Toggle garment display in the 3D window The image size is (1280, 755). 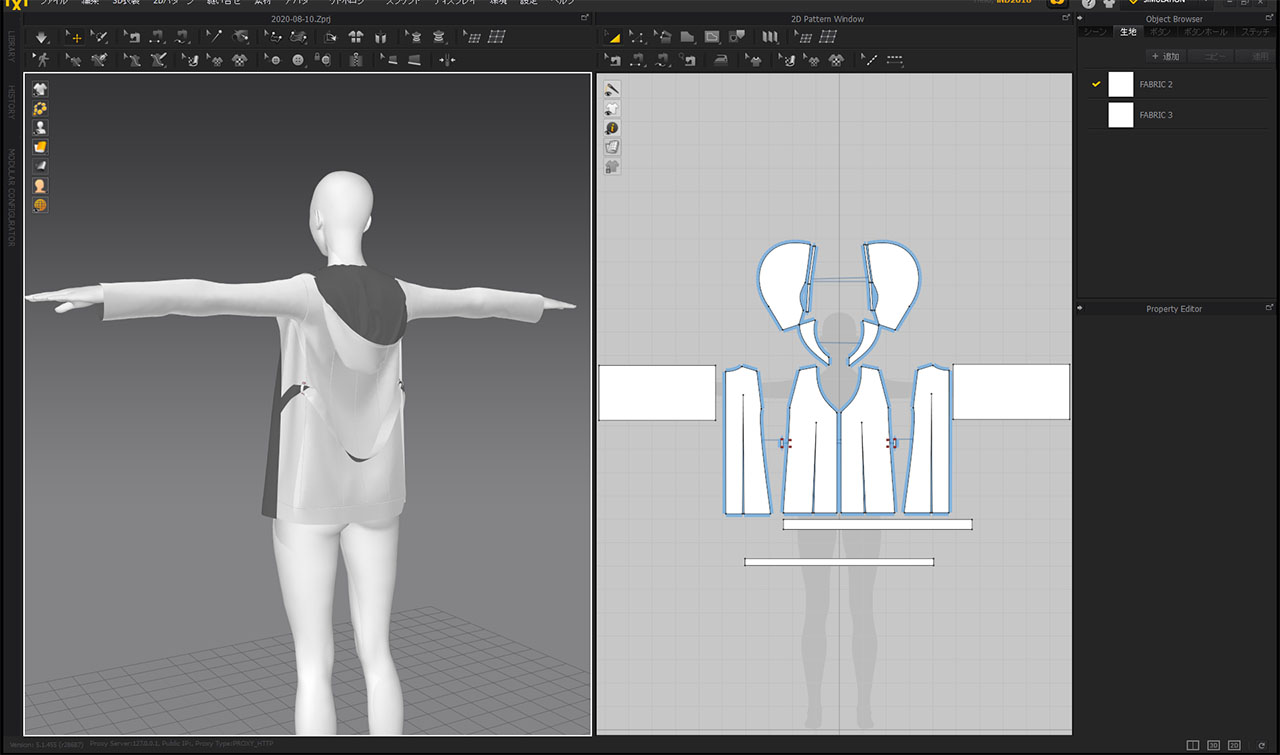coord(40,89)
